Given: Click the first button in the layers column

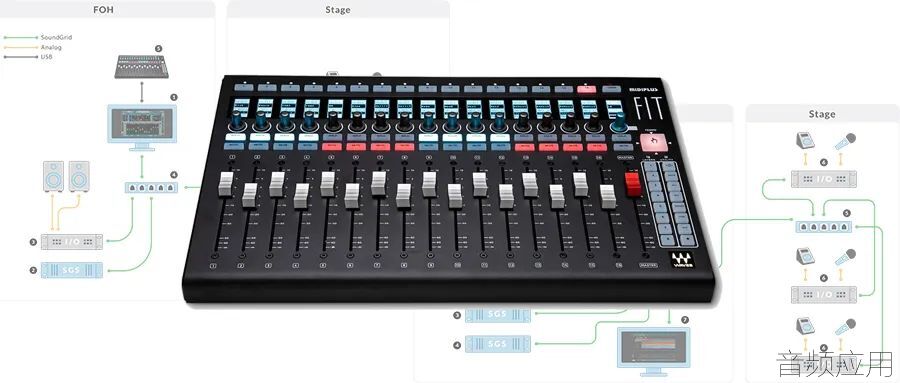Looking at the screenshot, I should pyautogui.click(x=650, y=166).
